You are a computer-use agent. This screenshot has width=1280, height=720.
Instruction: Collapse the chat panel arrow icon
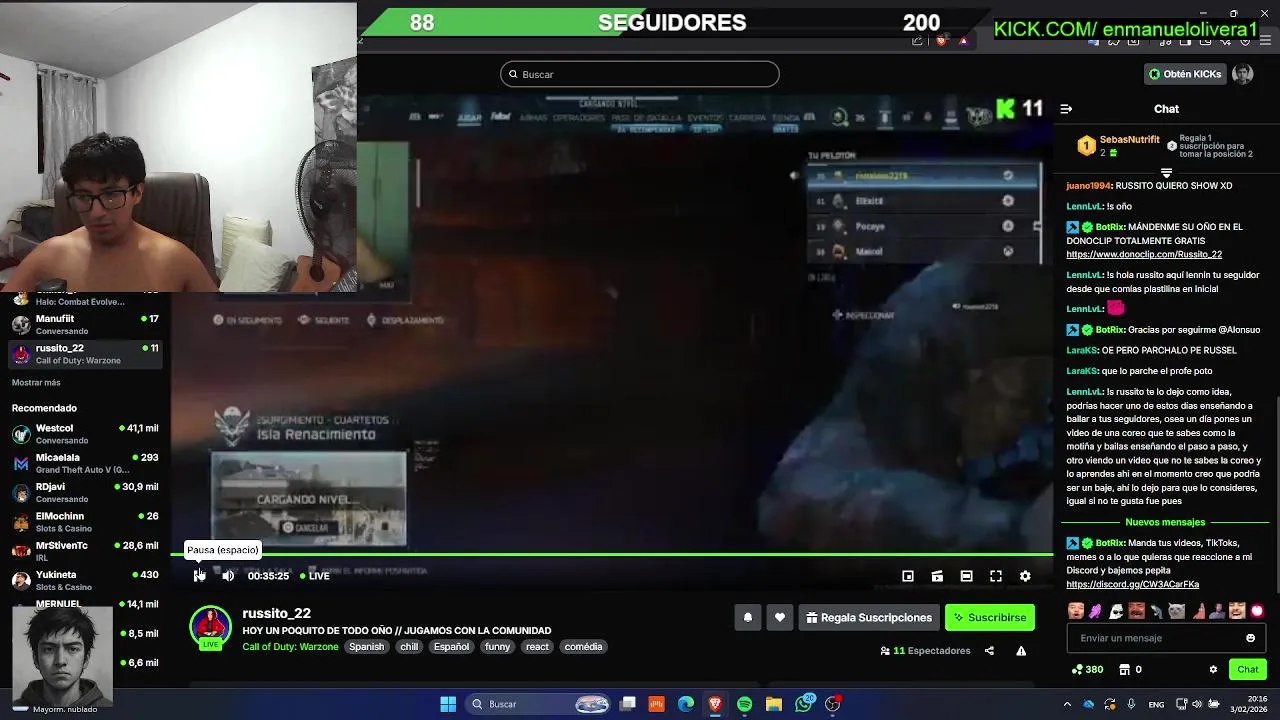[1066, 109]
